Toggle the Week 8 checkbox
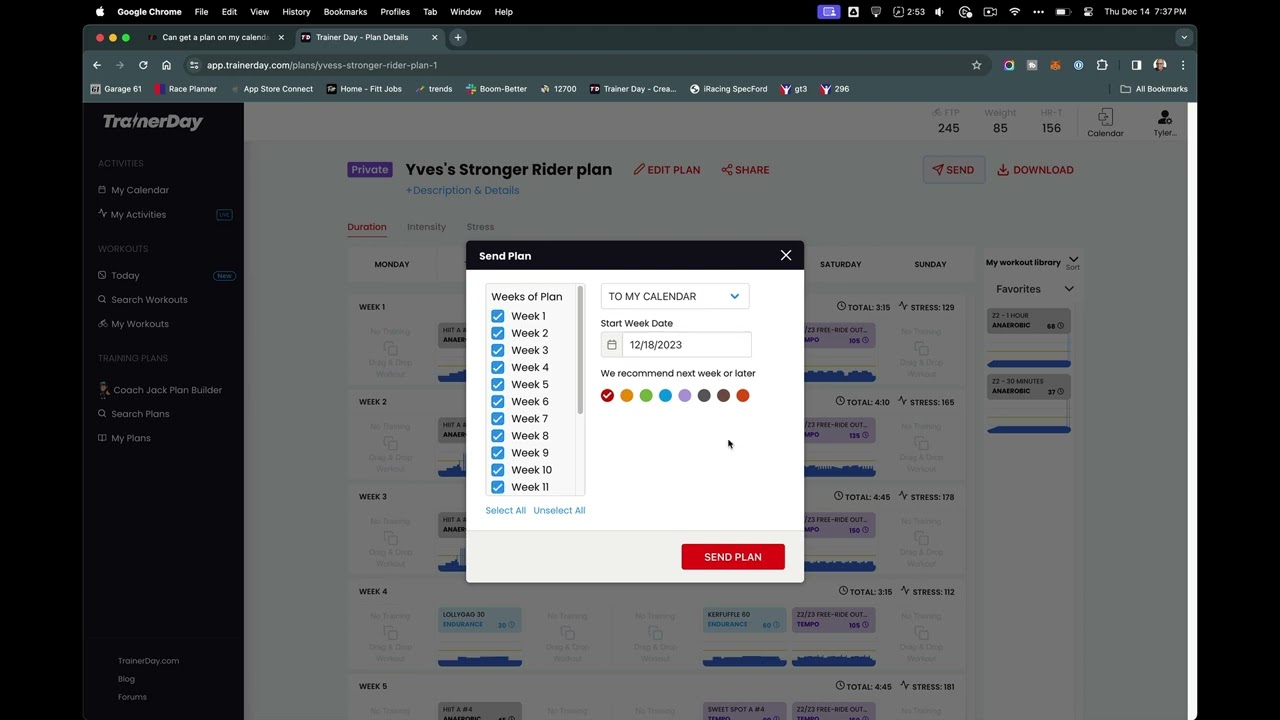 pyautogui.click(x=497, y=435)
